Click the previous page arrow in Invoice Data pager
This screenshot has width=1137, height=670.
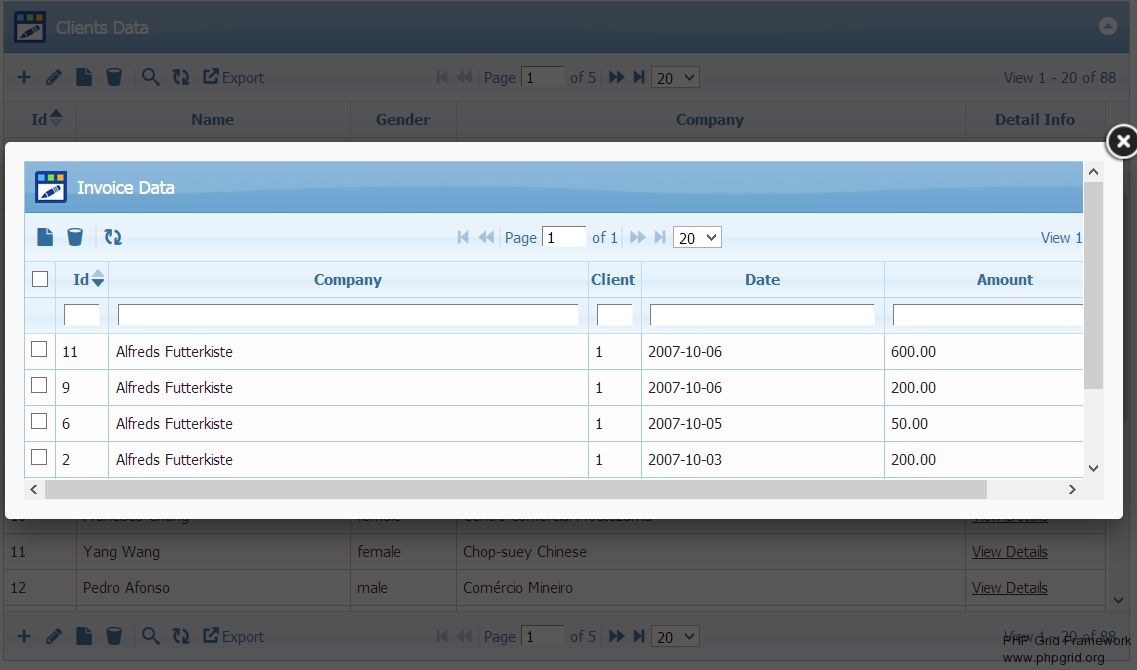(x=486, y=237)
